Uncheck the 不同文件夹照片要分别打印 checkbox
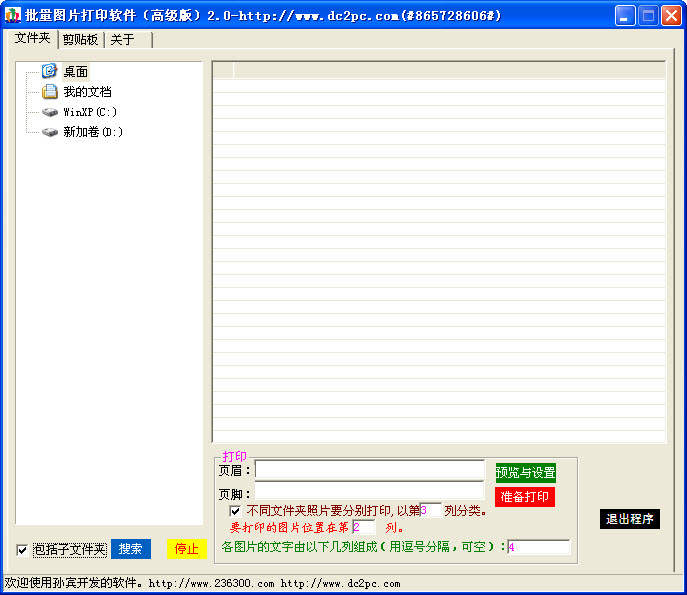Screen dimensions: 687x595 pos(235,511)
